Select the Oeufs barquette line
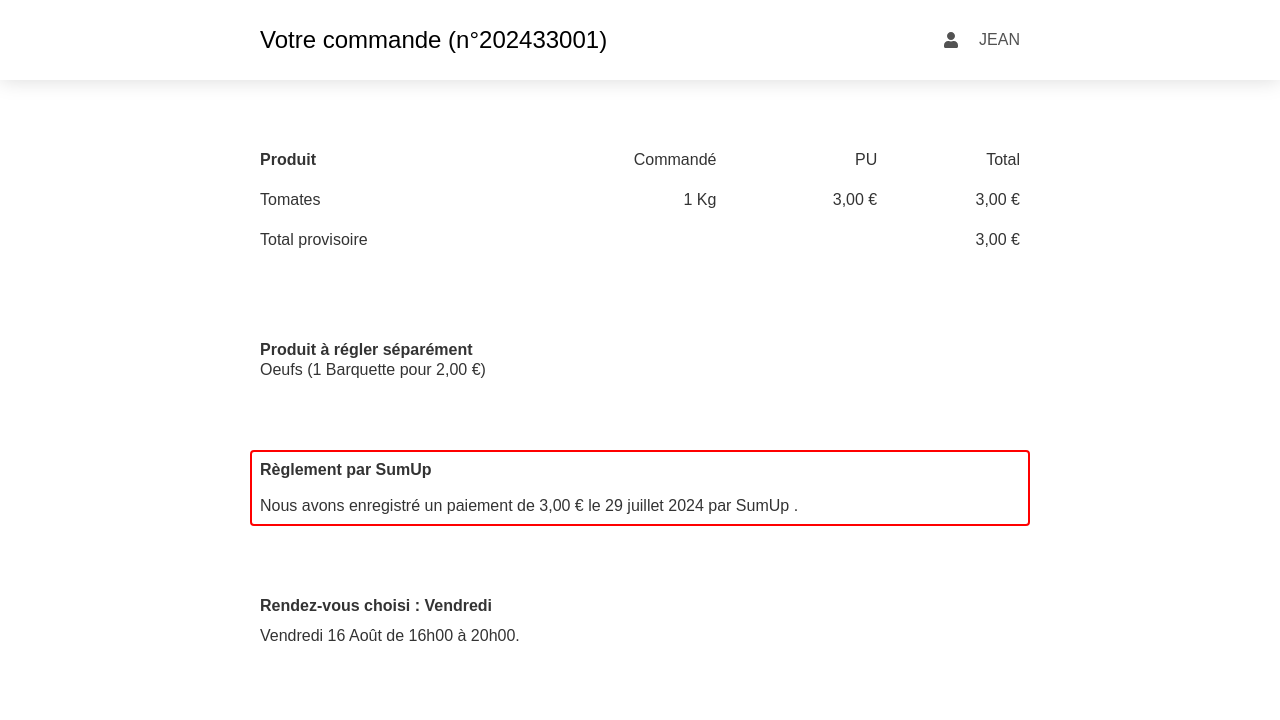Viewport: 1280px width, 720px height. (x=373, y=370)
